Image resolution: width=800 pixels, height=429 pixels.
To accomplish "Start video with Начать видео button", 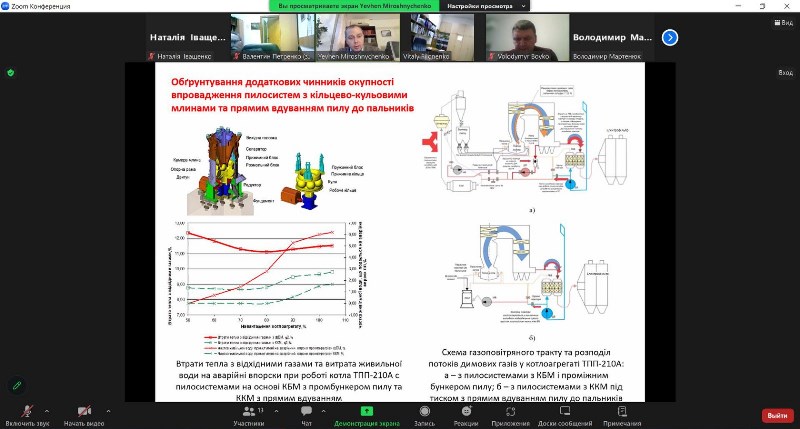I will click(84, 416).
